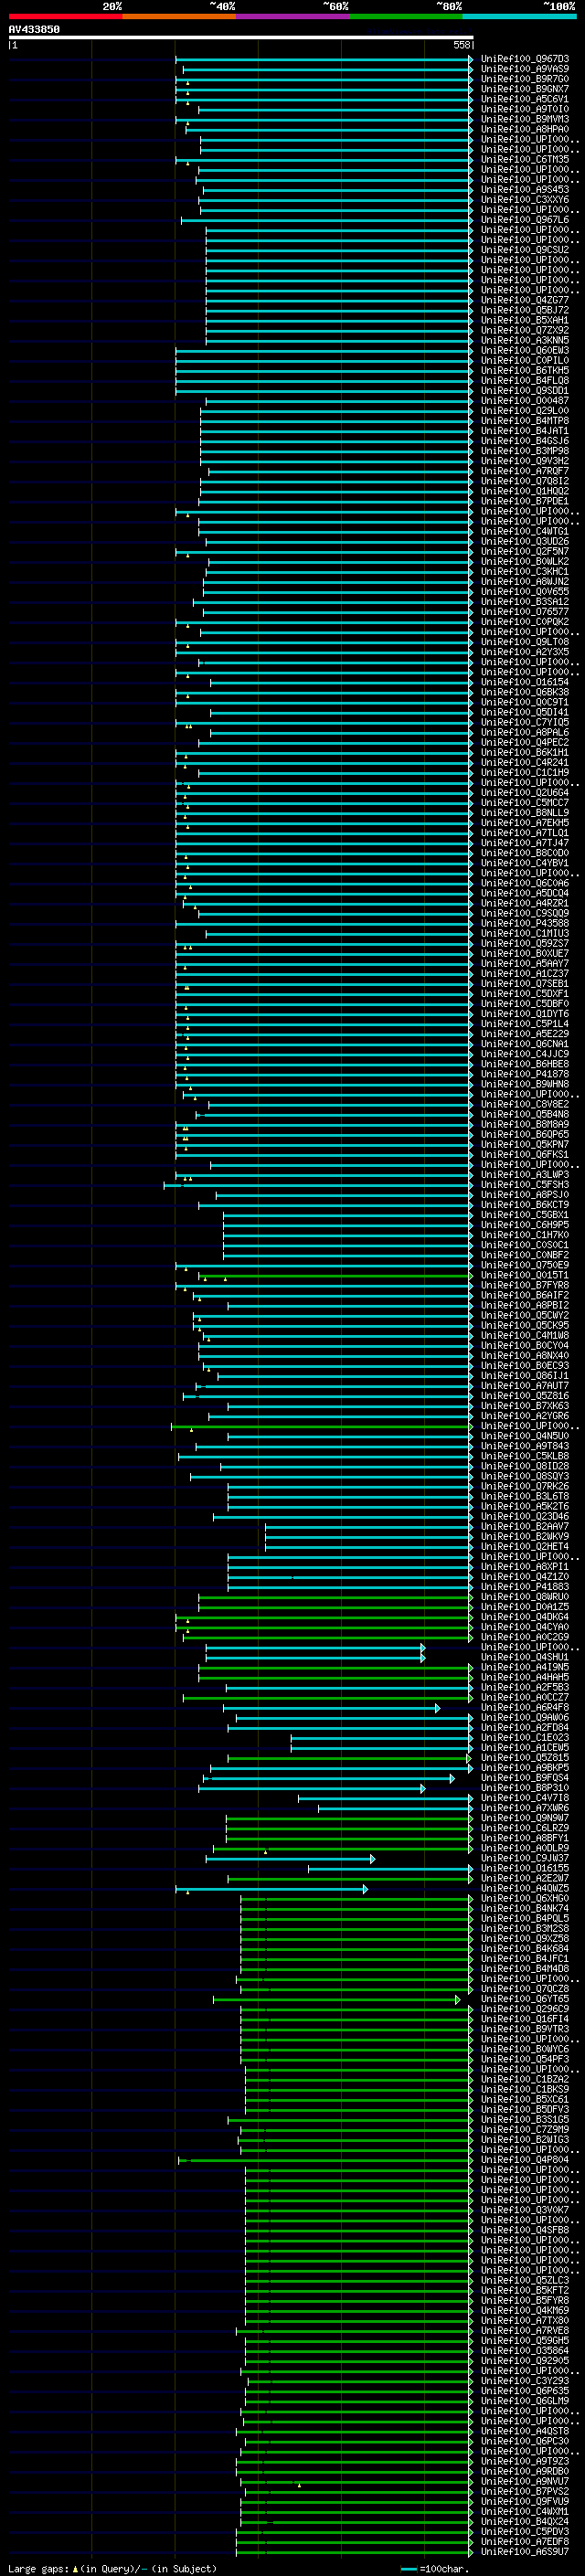The image size is (585, 2576).
Task: Open hit UniRef100_B9R7G0
Action: coord(525,79)
